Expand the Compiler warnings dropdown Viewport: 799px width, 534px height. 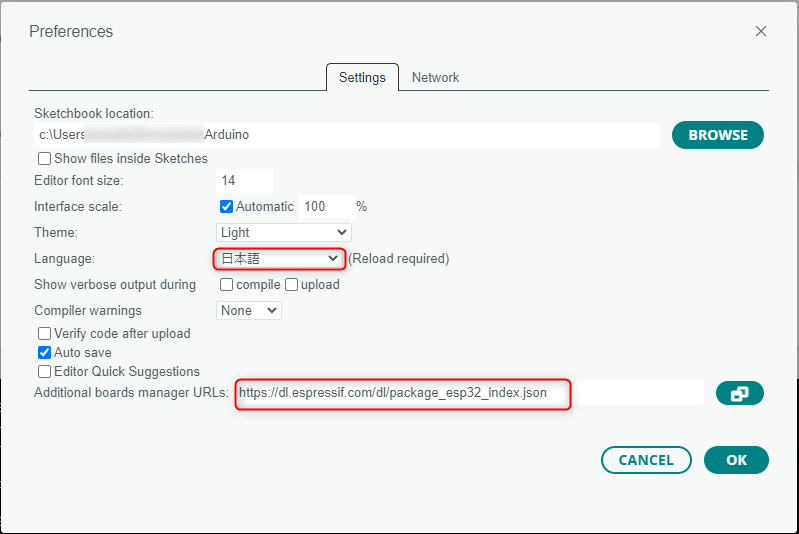(x=249, y=311)
